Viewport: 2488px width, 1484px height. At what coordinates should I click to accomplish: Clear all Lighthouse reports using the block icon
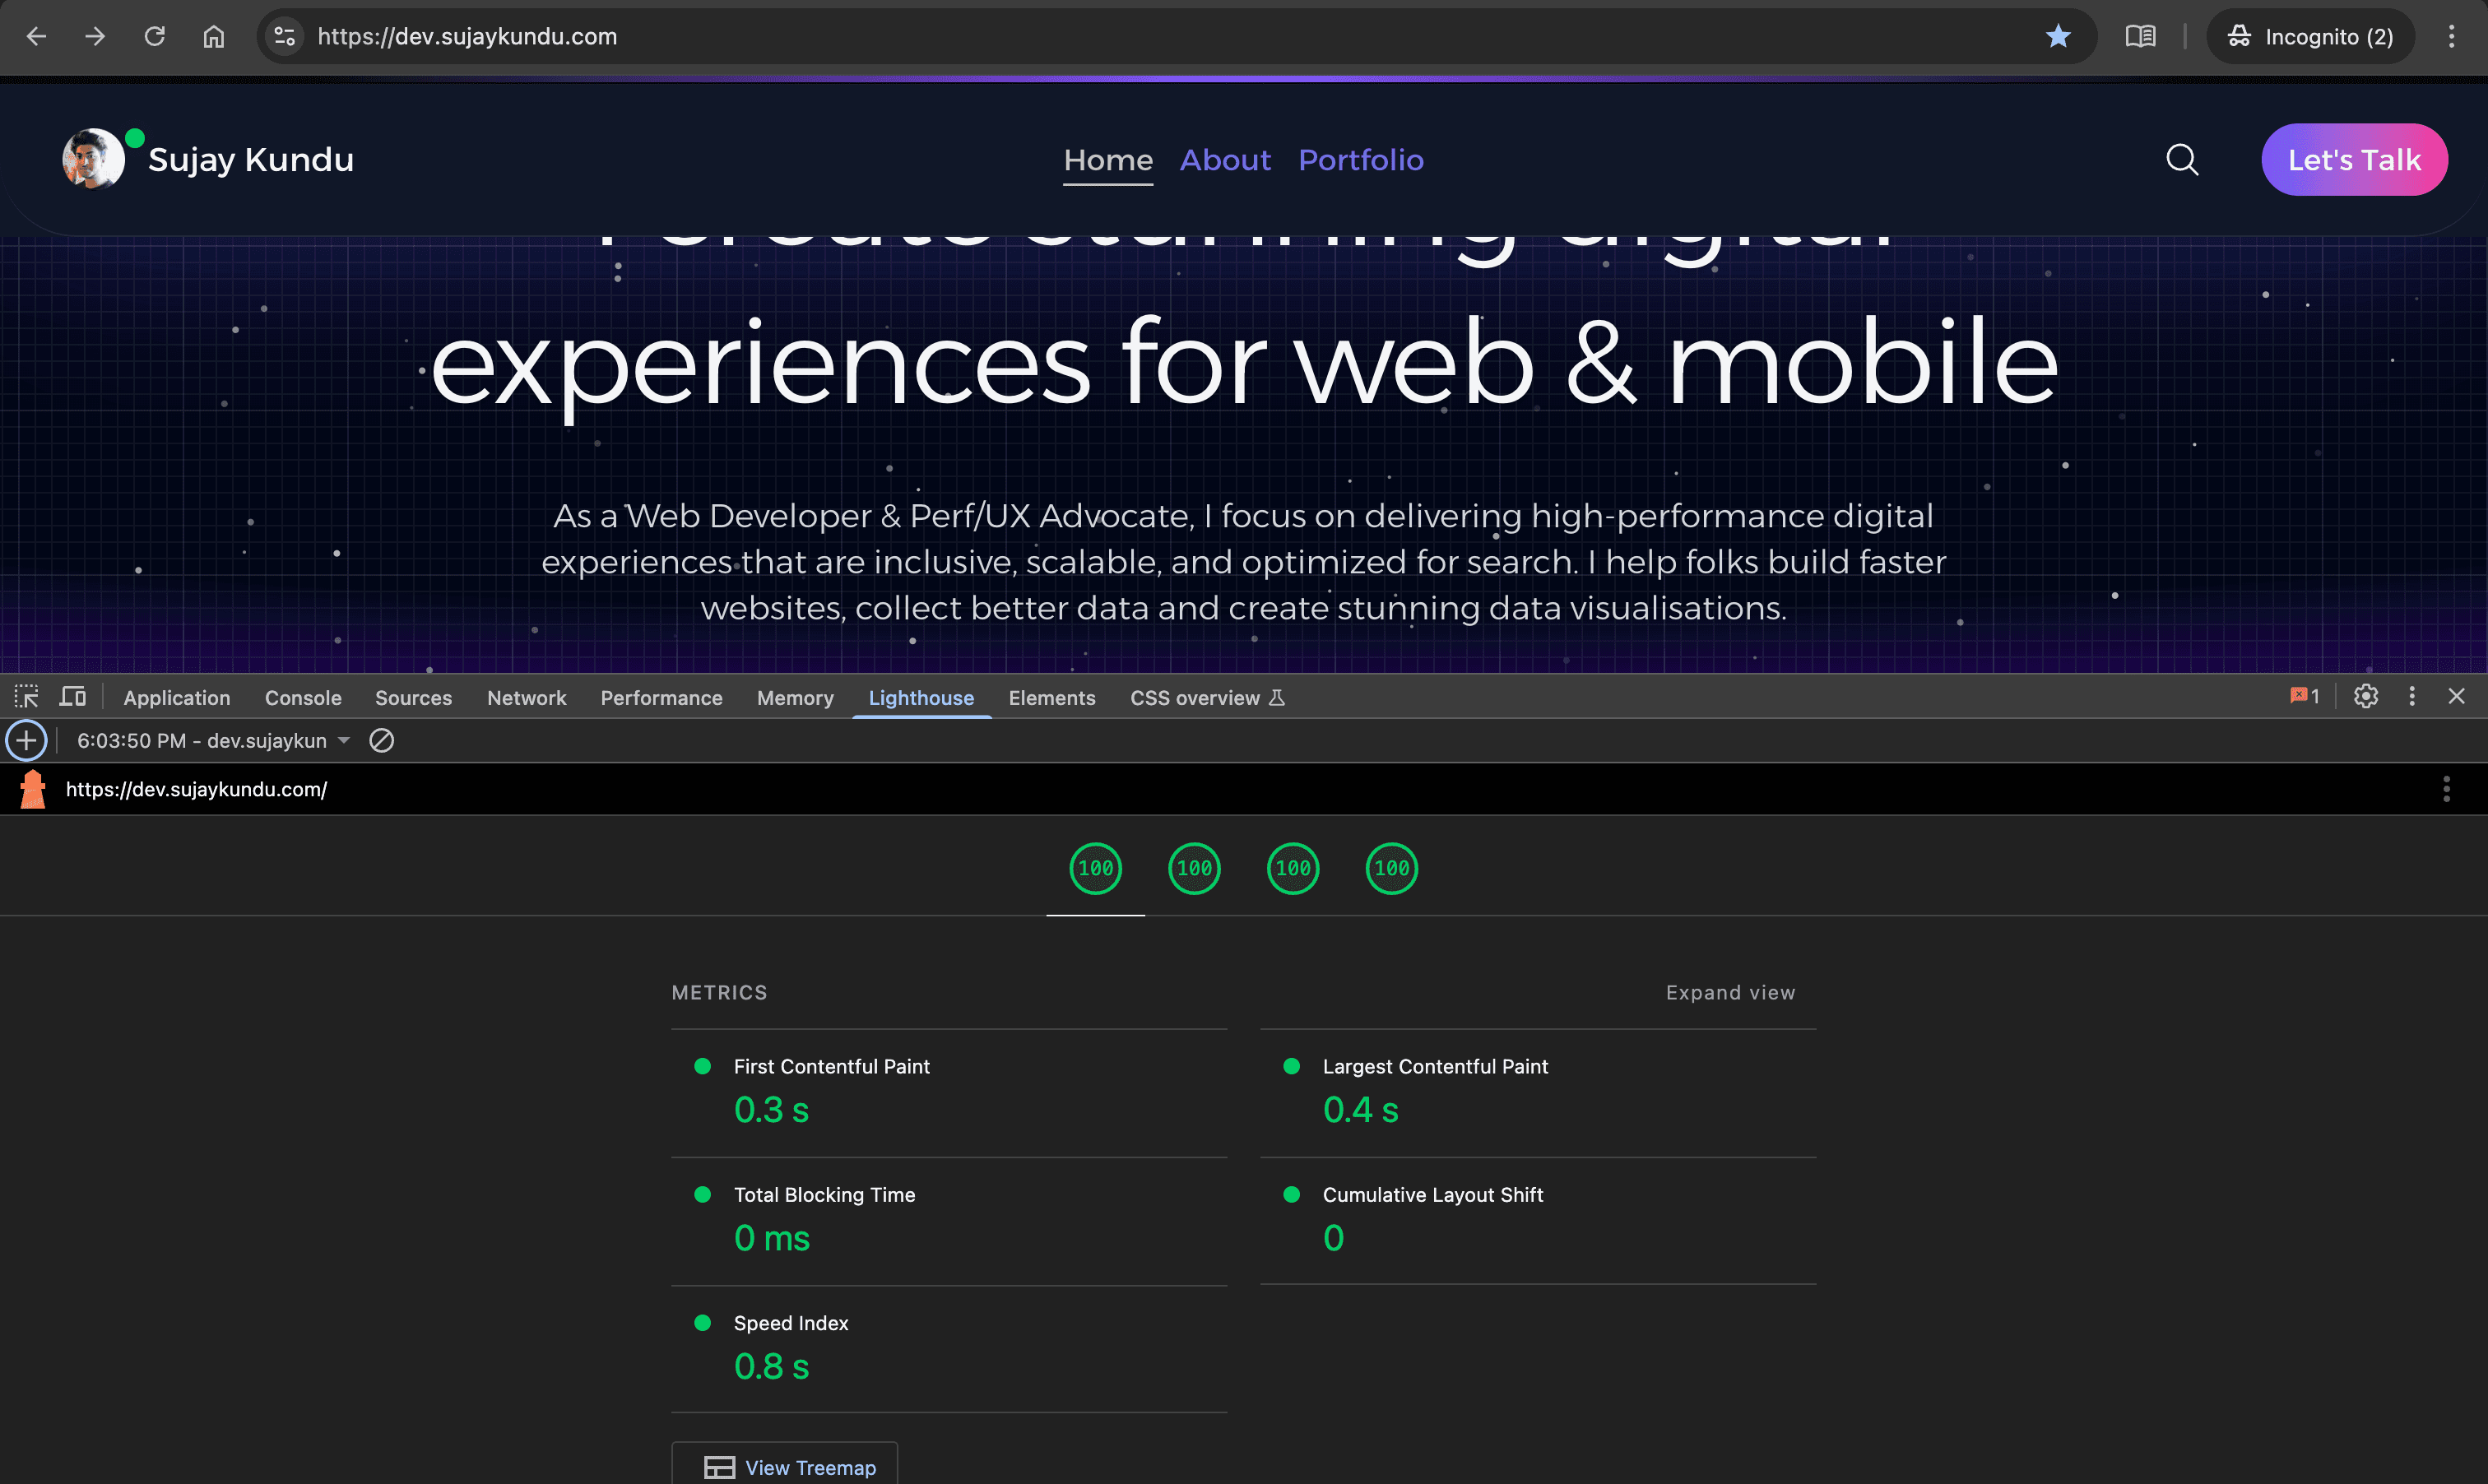pos(382,741)
